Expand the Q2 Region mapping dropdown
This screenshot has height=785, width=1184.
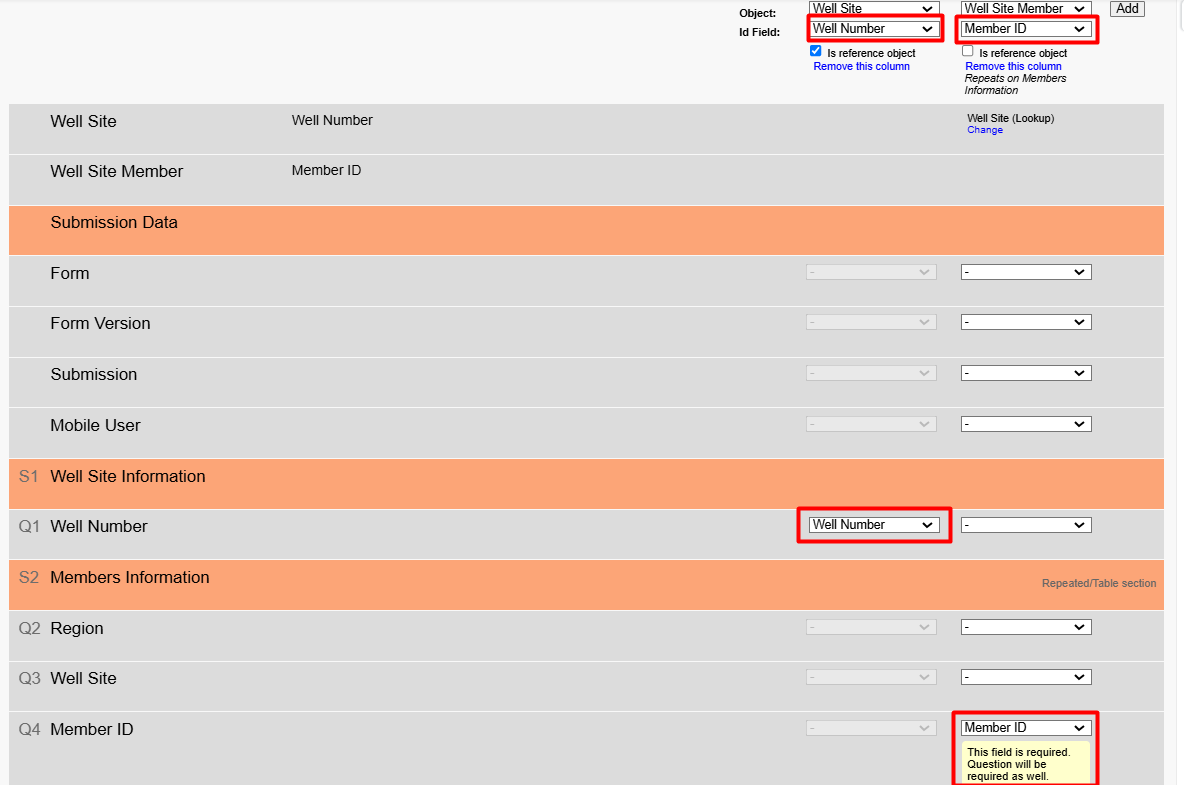click(1025, 627)
